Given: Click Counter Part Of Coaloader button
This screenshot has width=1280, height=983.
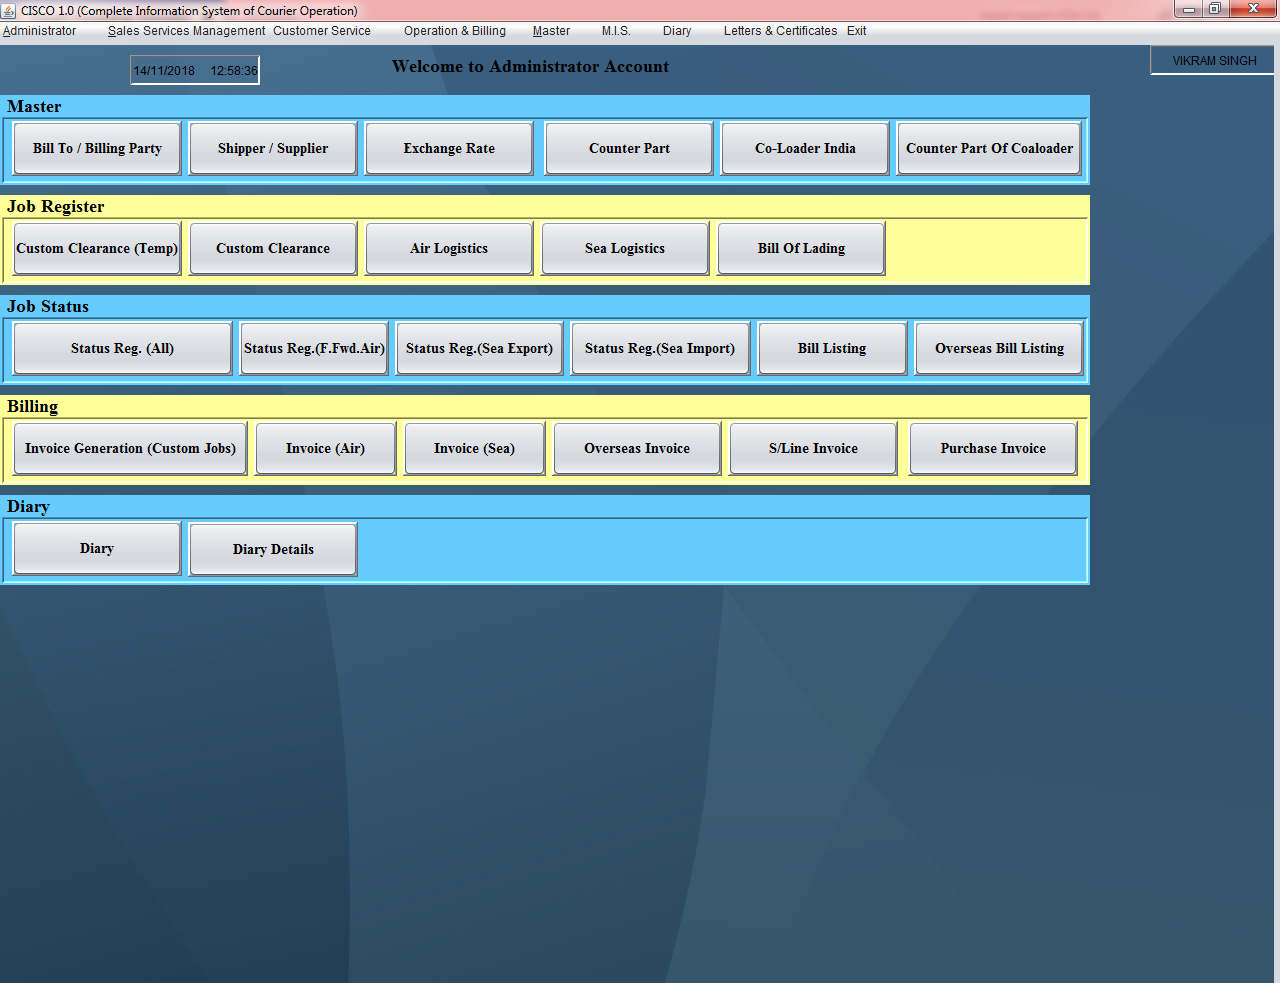Looking at the screenshot, I should pyautogui.click(x=989, y=148).
